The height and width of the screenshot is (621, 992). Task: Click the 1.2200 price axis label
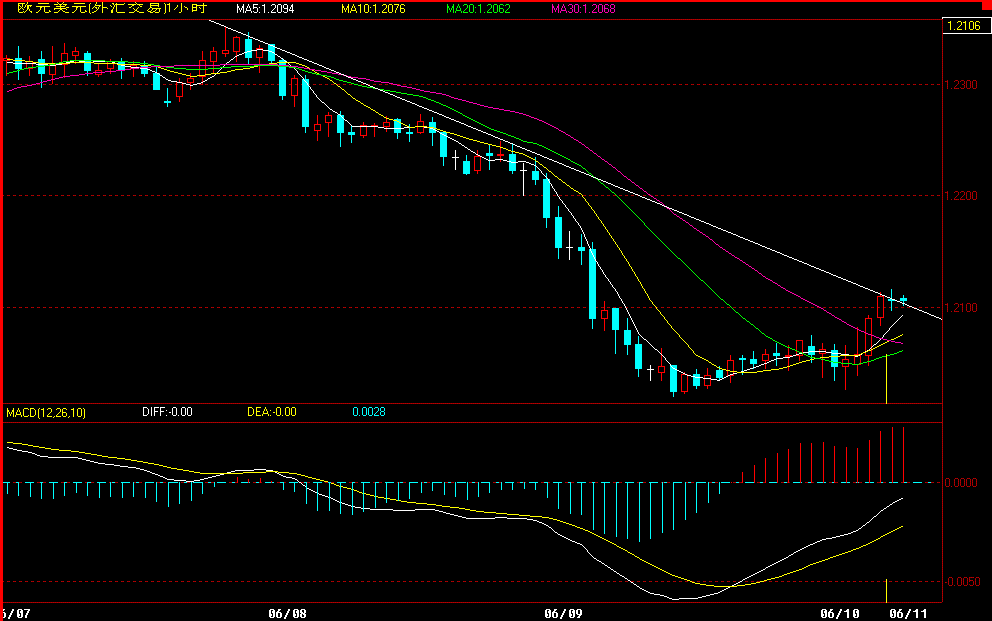(x=963, y=196)
